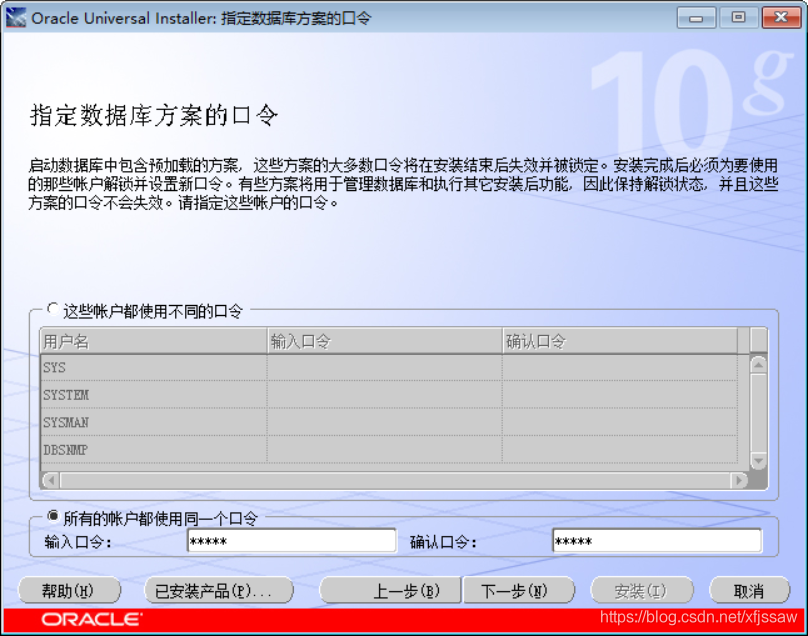The width and height of the screenshot is (808, 636).
Task: Click SYSMAN row 输入口令 cell
Action: pos(384,422)
